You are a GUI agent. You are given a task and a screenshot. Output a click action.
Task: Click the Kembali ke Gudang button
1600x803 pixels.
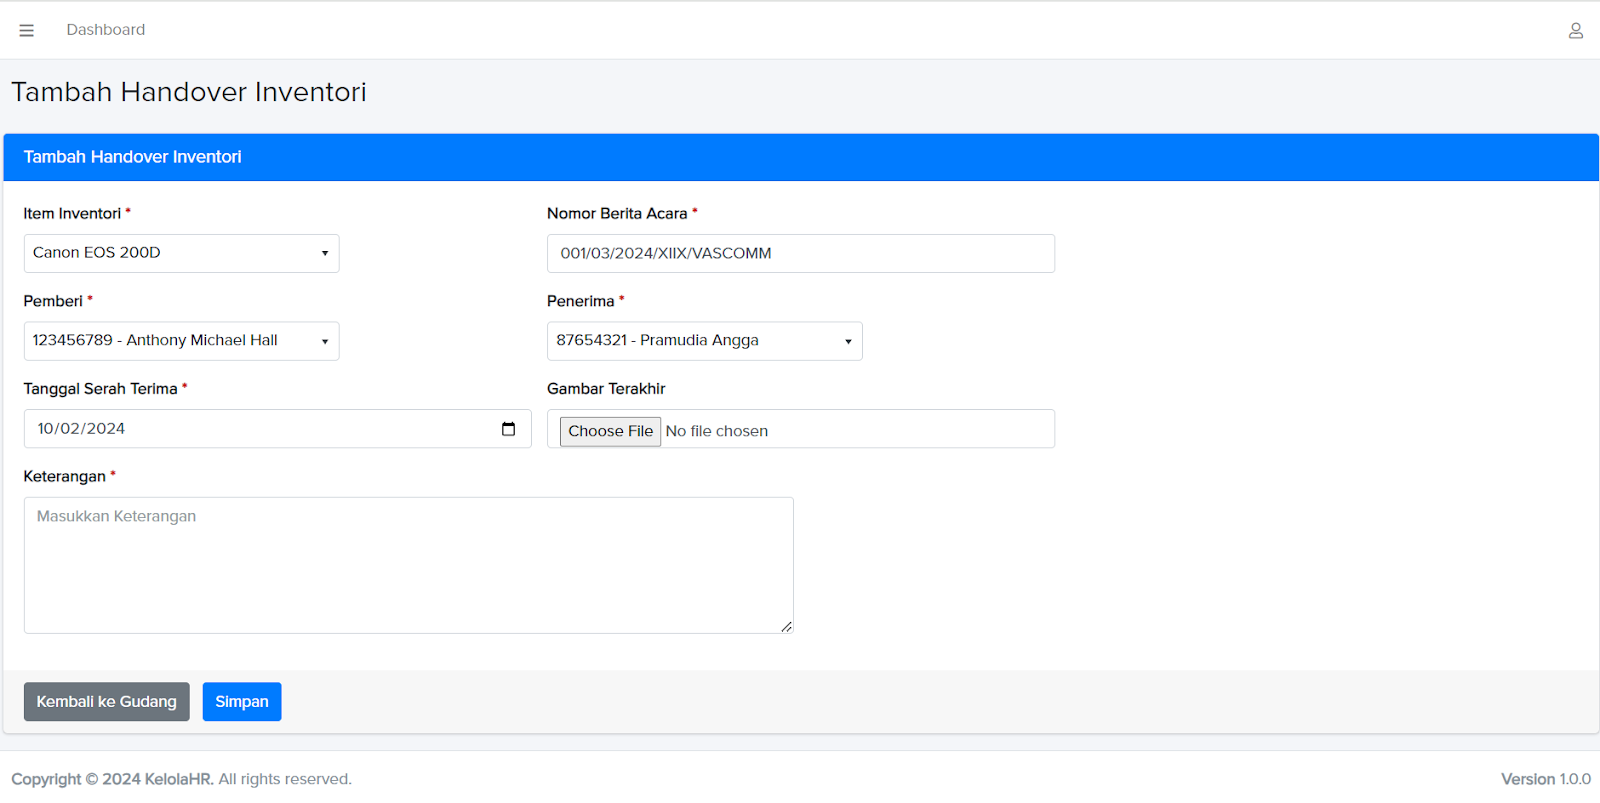[x=106, y=702]
